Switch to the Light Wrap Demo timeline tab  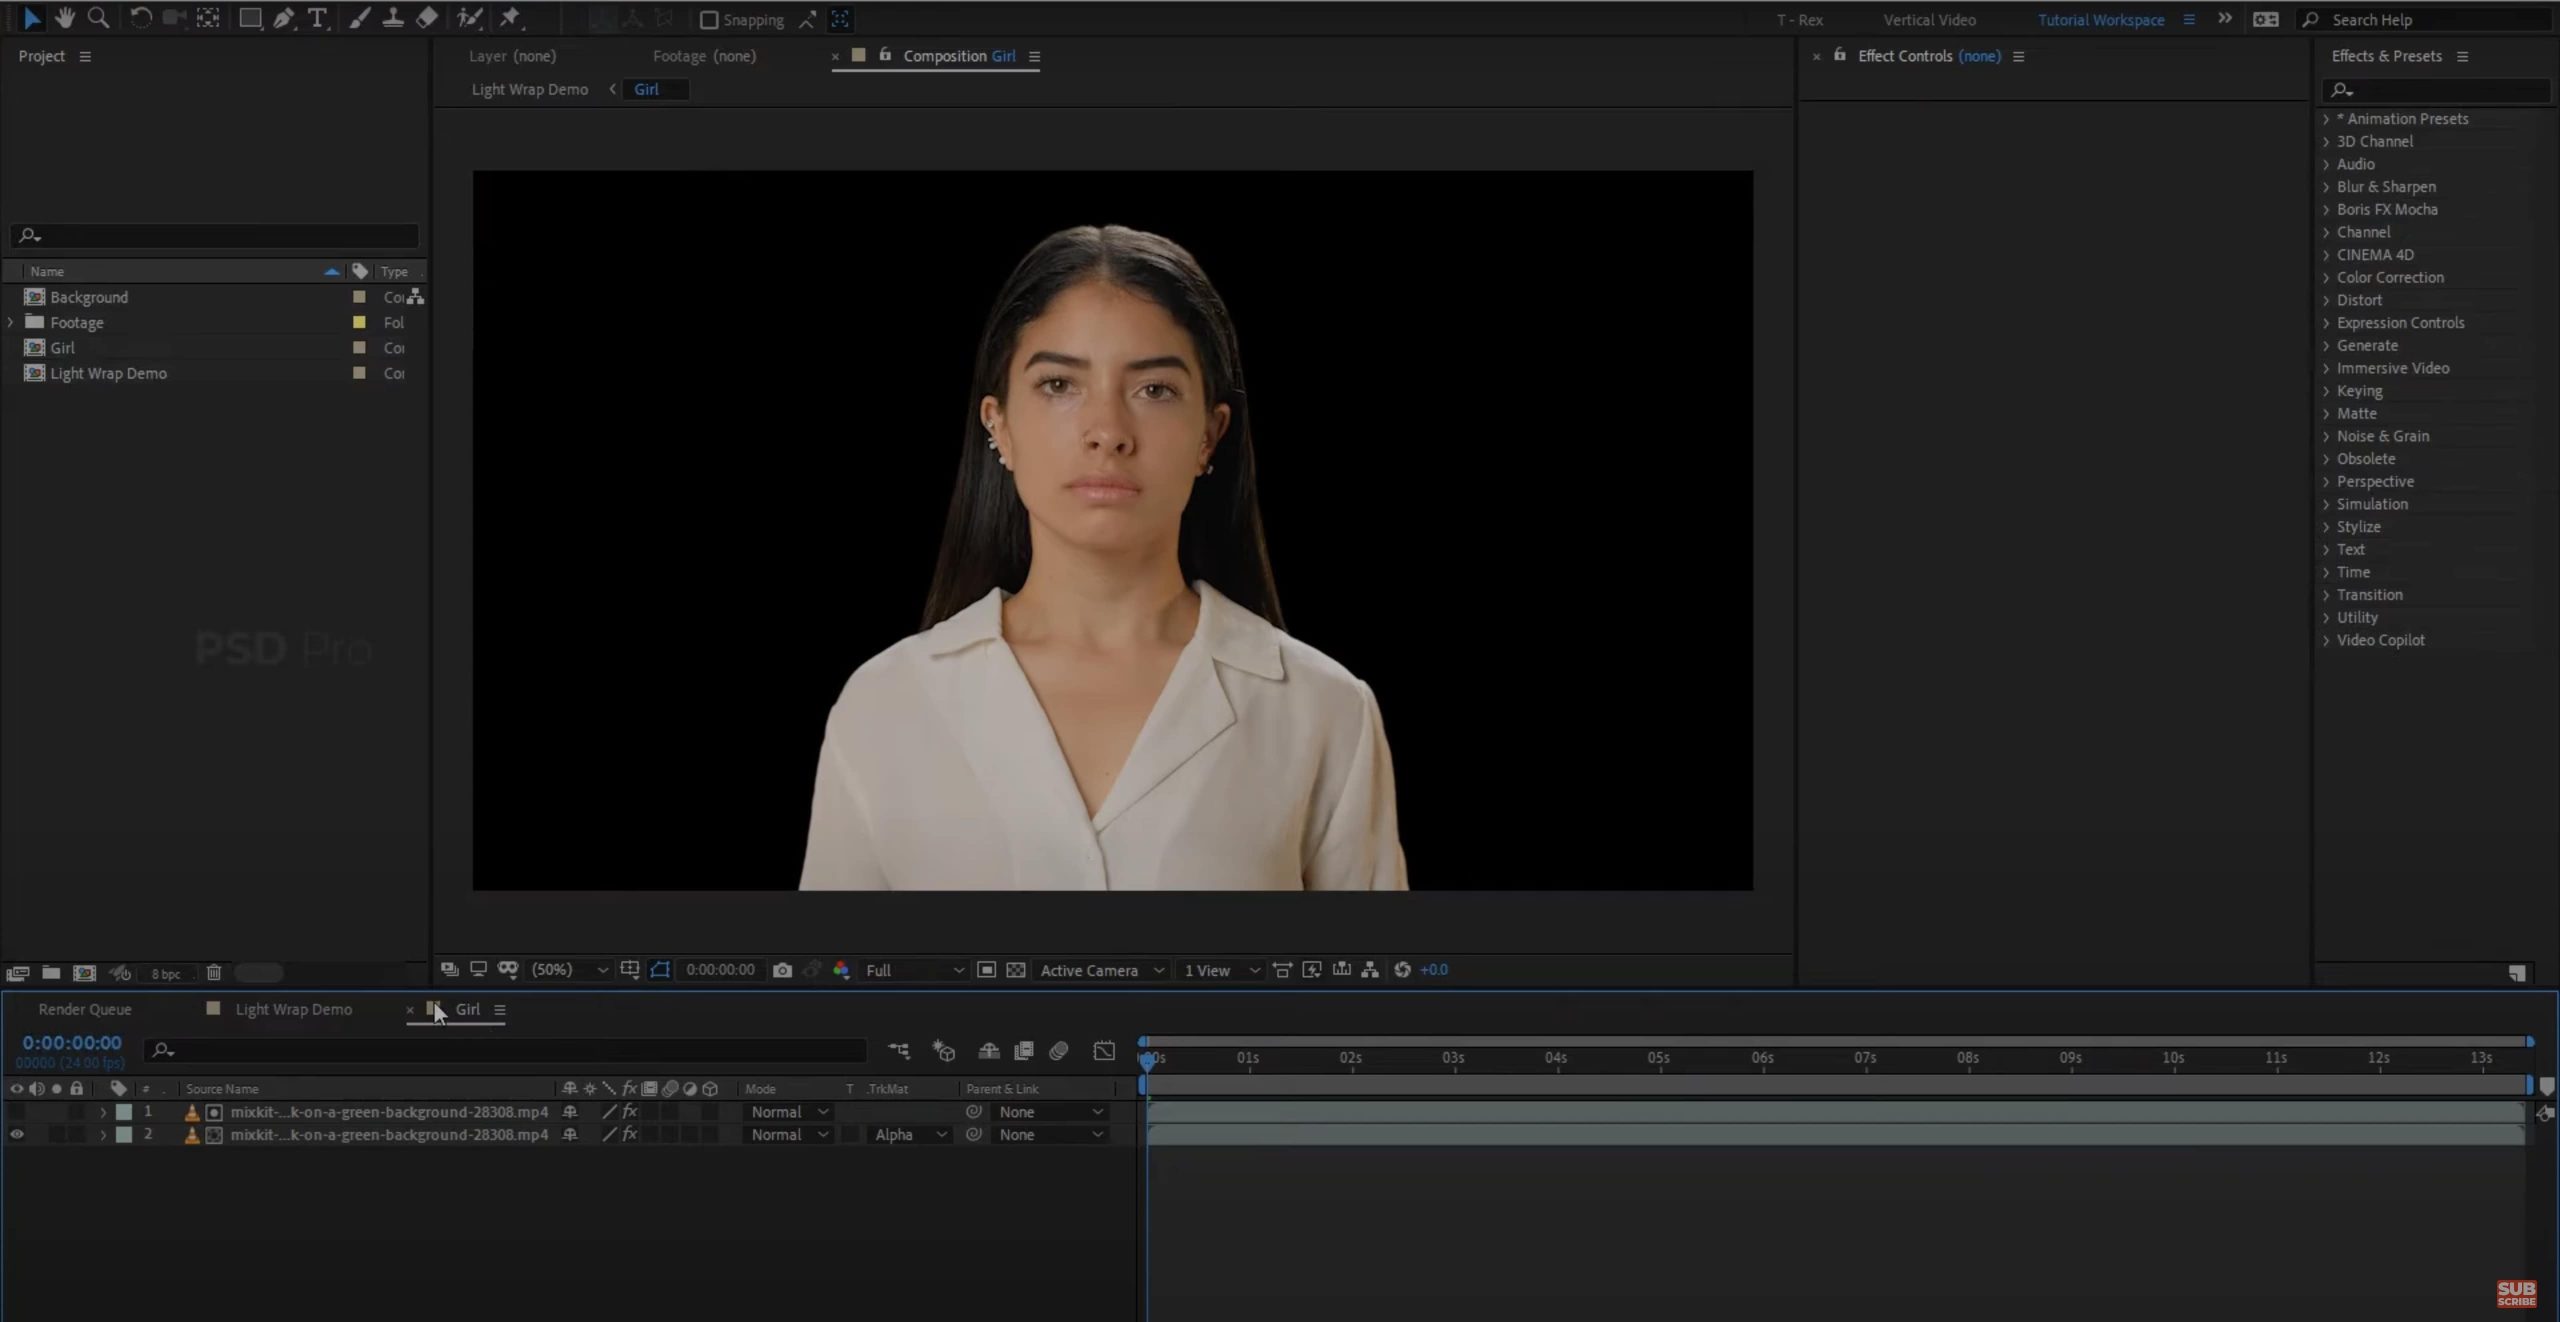point(293,1009)
